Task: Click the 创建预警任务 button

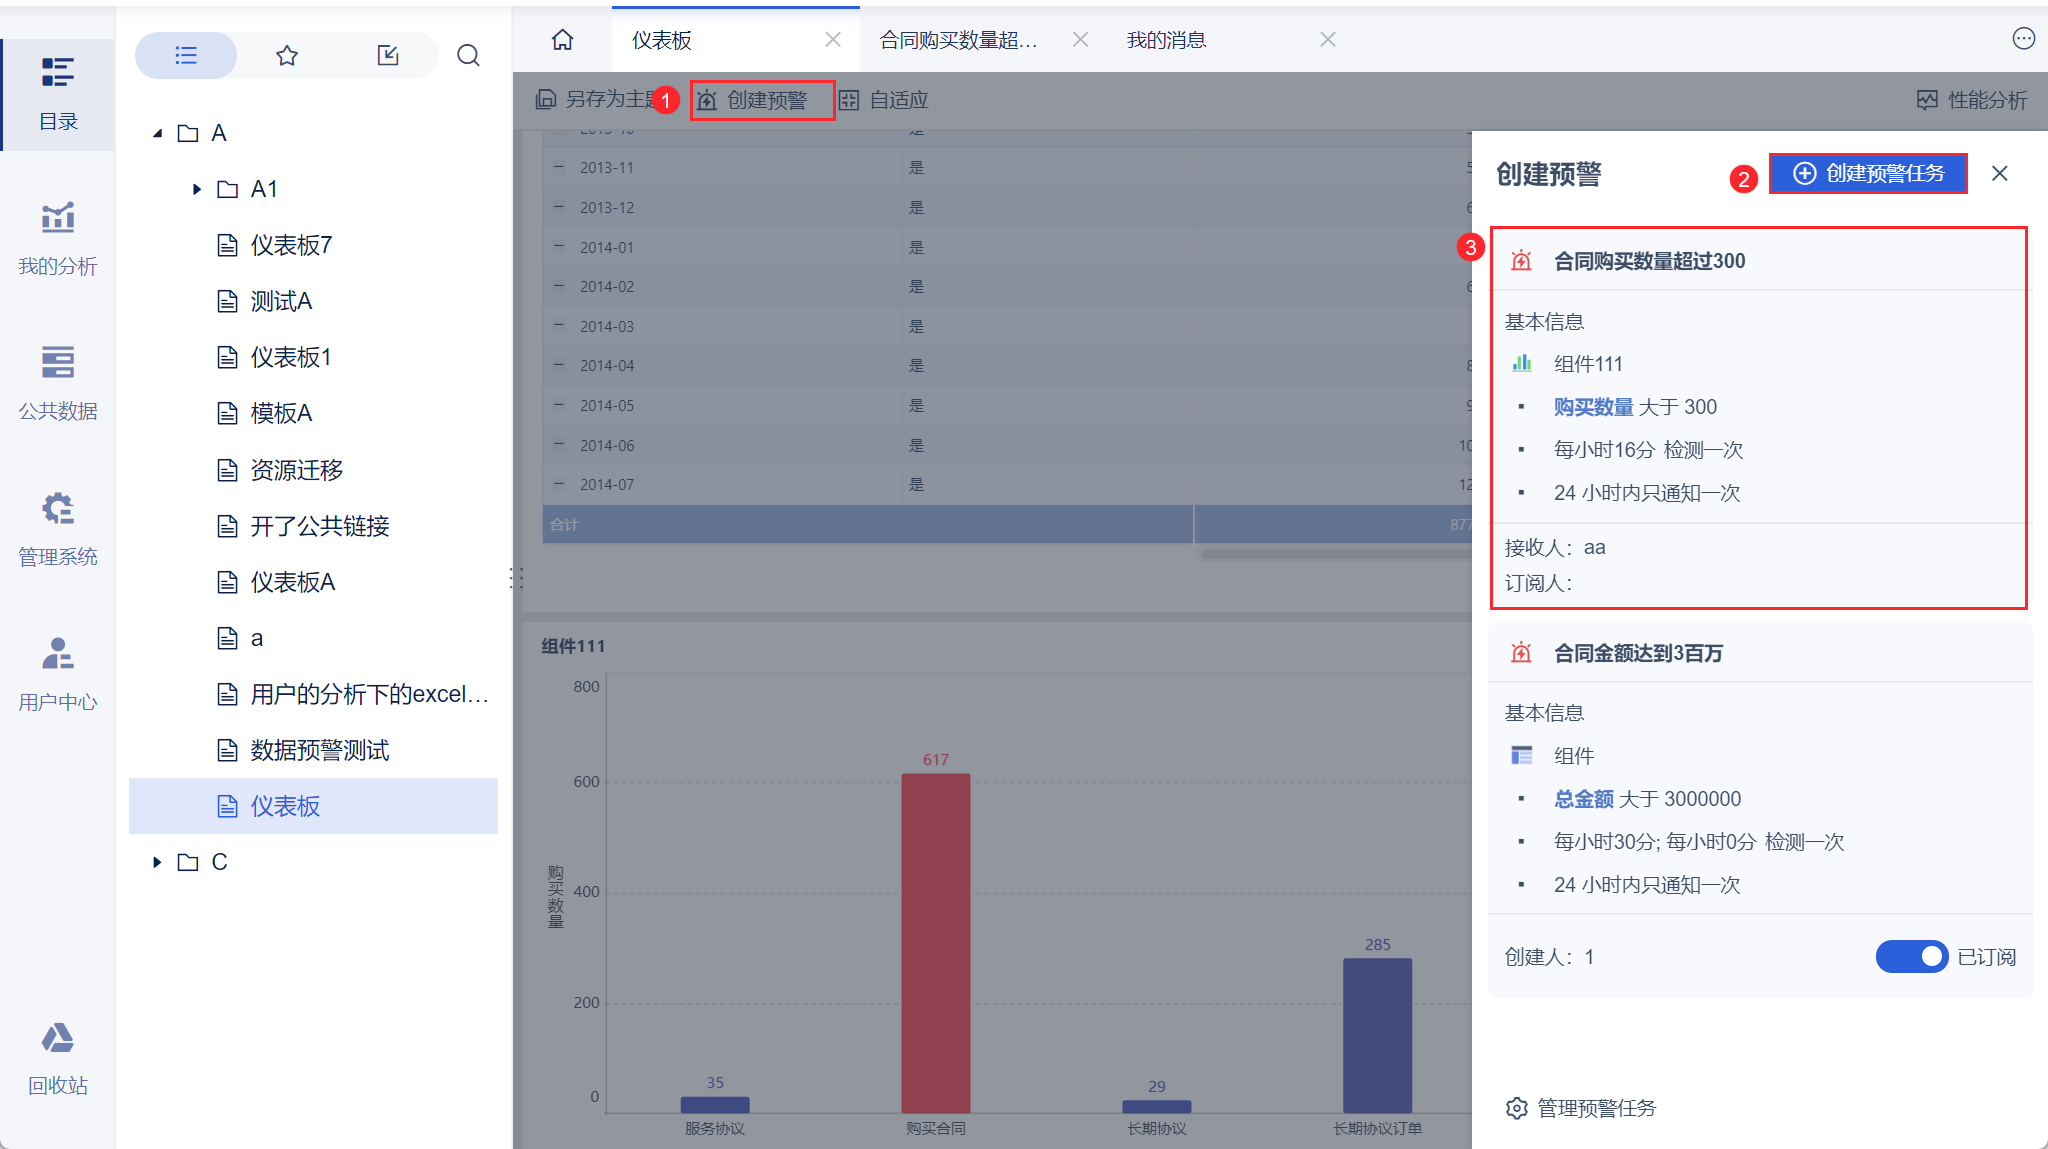Action: click(1867, 173)
